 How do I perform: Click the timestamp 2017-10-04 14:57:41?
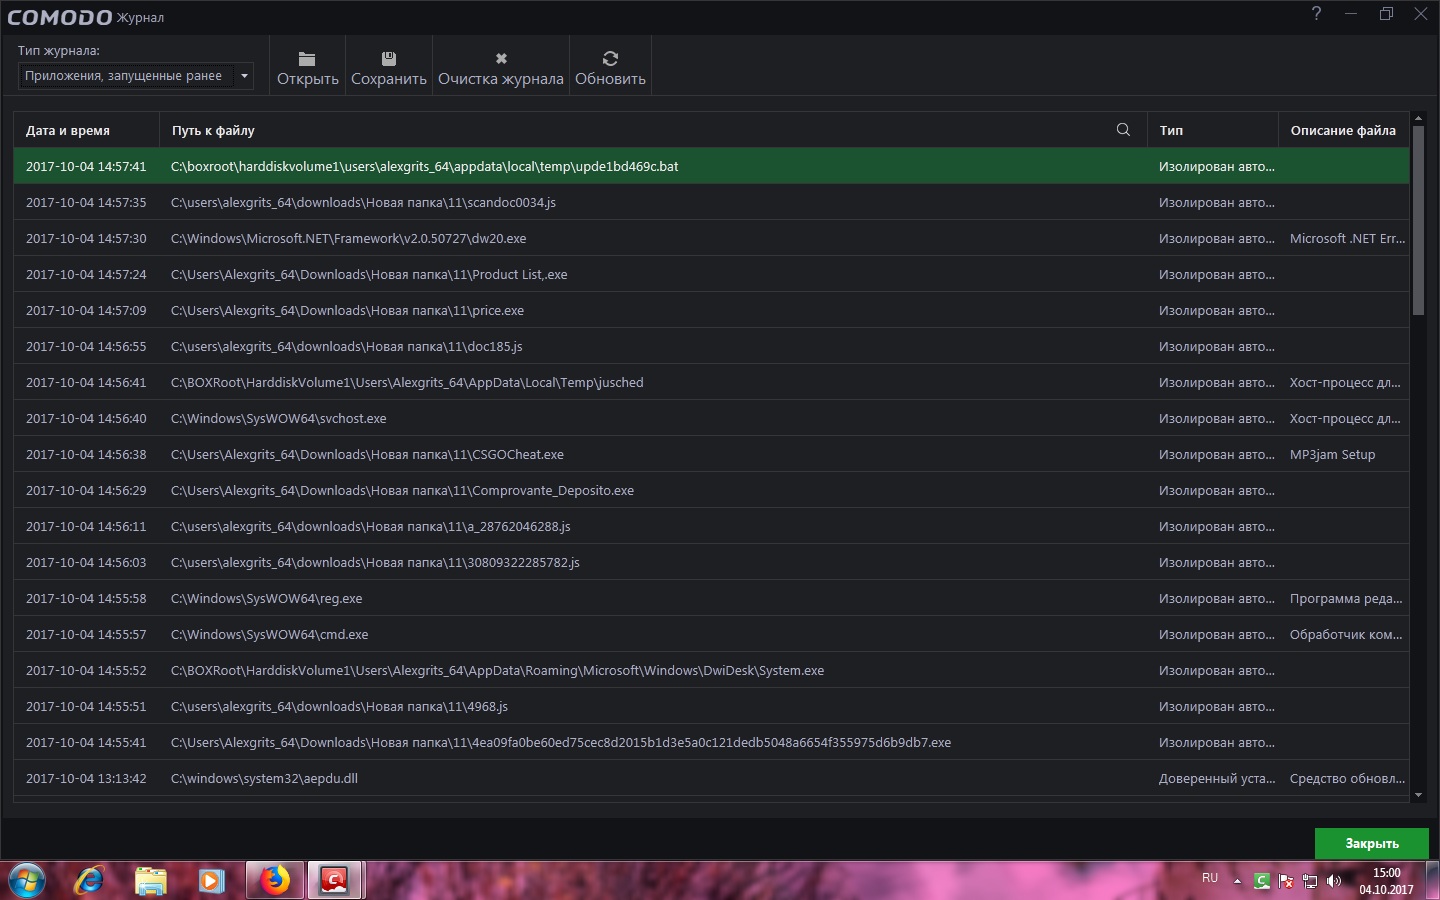86,167
